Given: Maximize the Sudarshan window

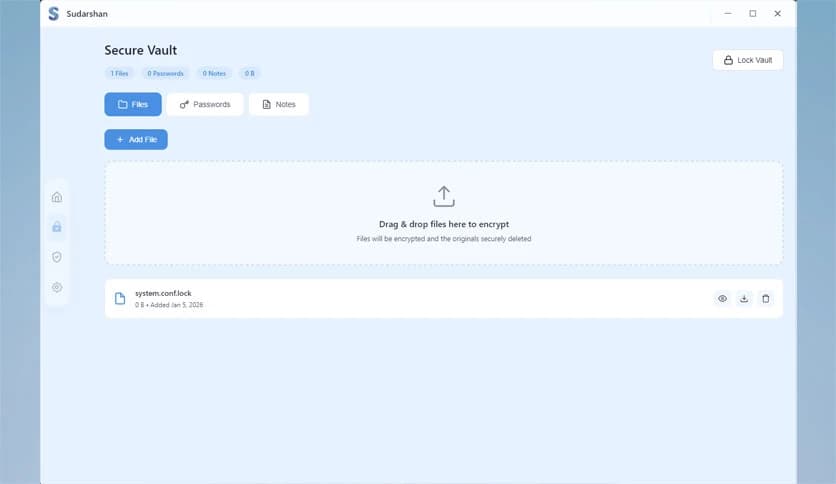Looking at the screenshot, I should point(753,13).
